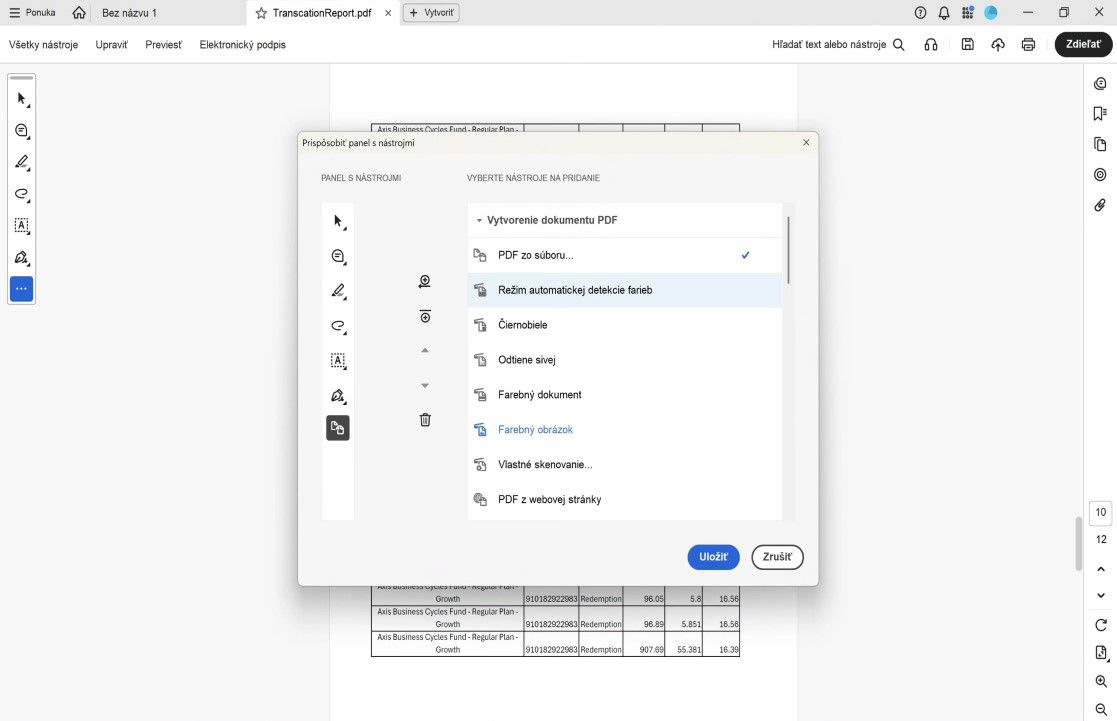The image size is (1117, 721).
Task: Open the user profile avatar
Action: (x=991, y=13)
